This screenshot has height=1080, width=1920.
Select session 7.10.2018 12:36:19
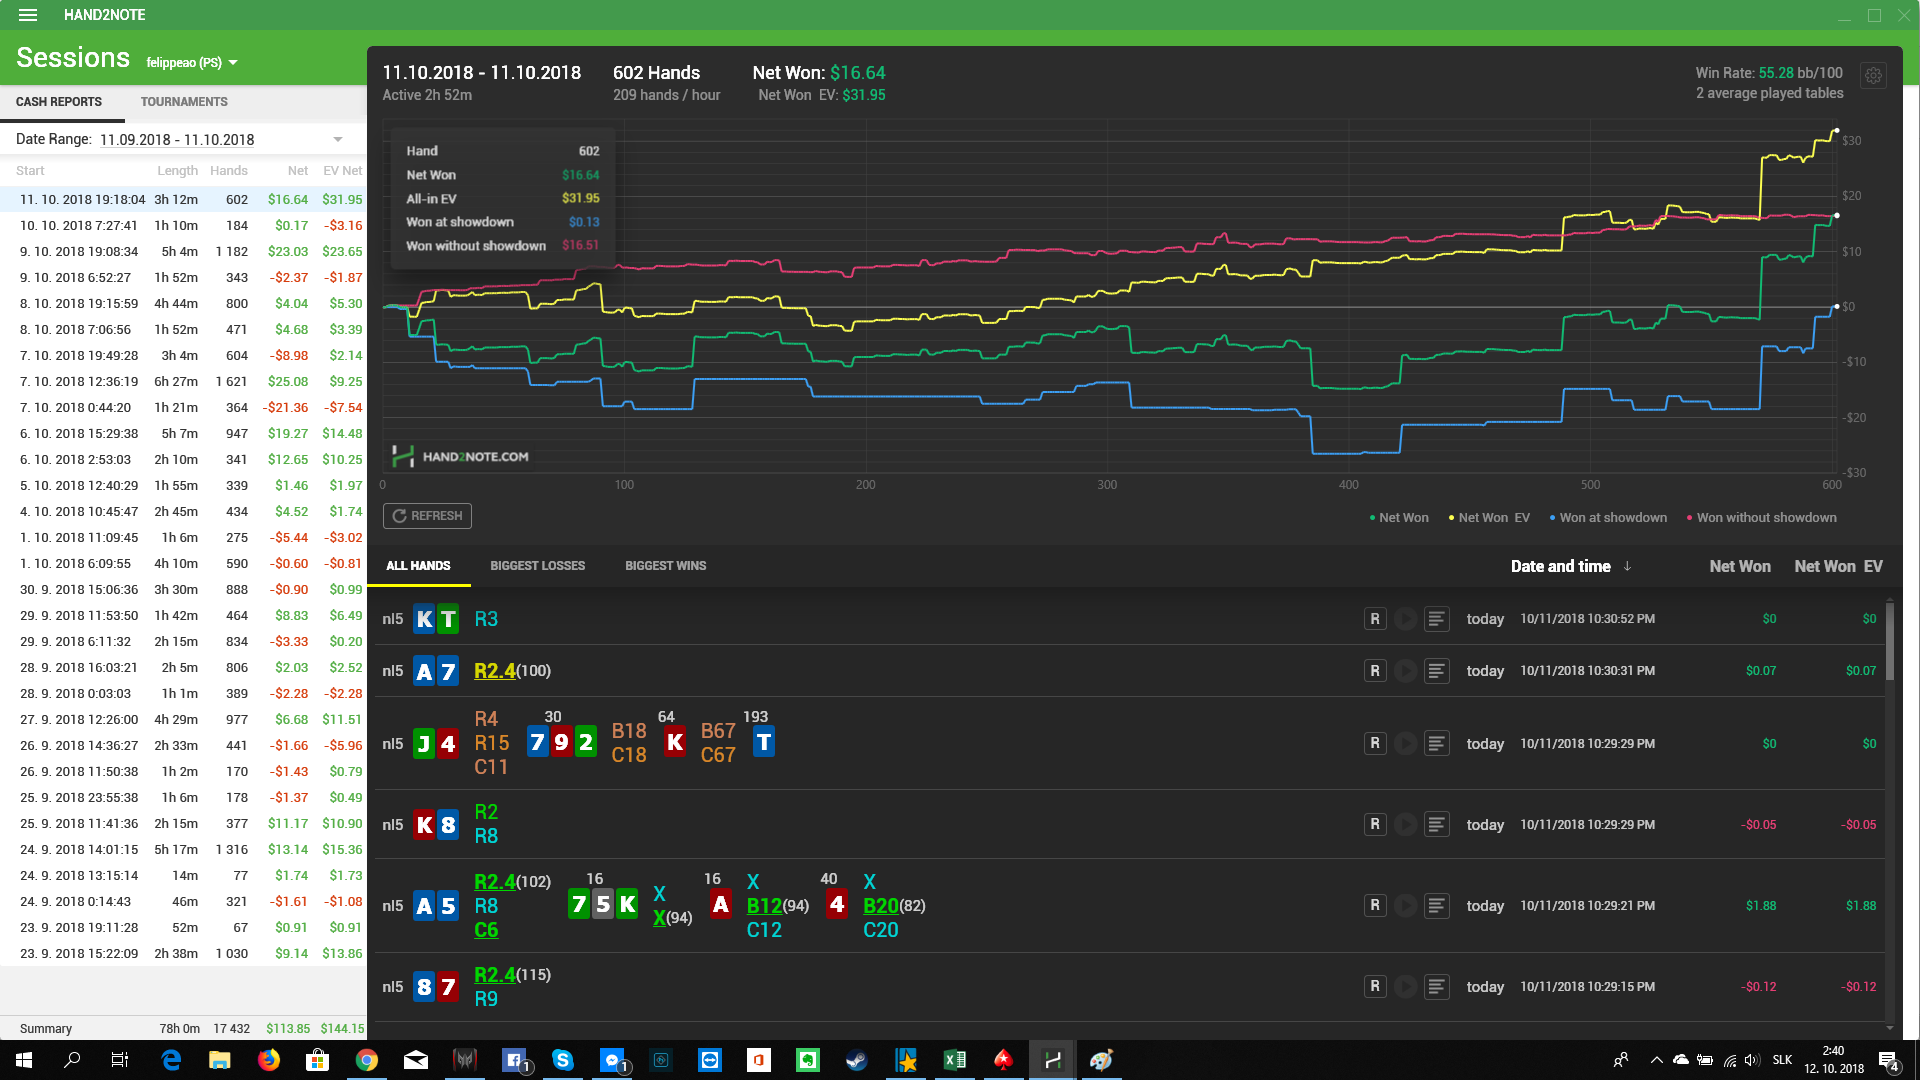point(183,381)
